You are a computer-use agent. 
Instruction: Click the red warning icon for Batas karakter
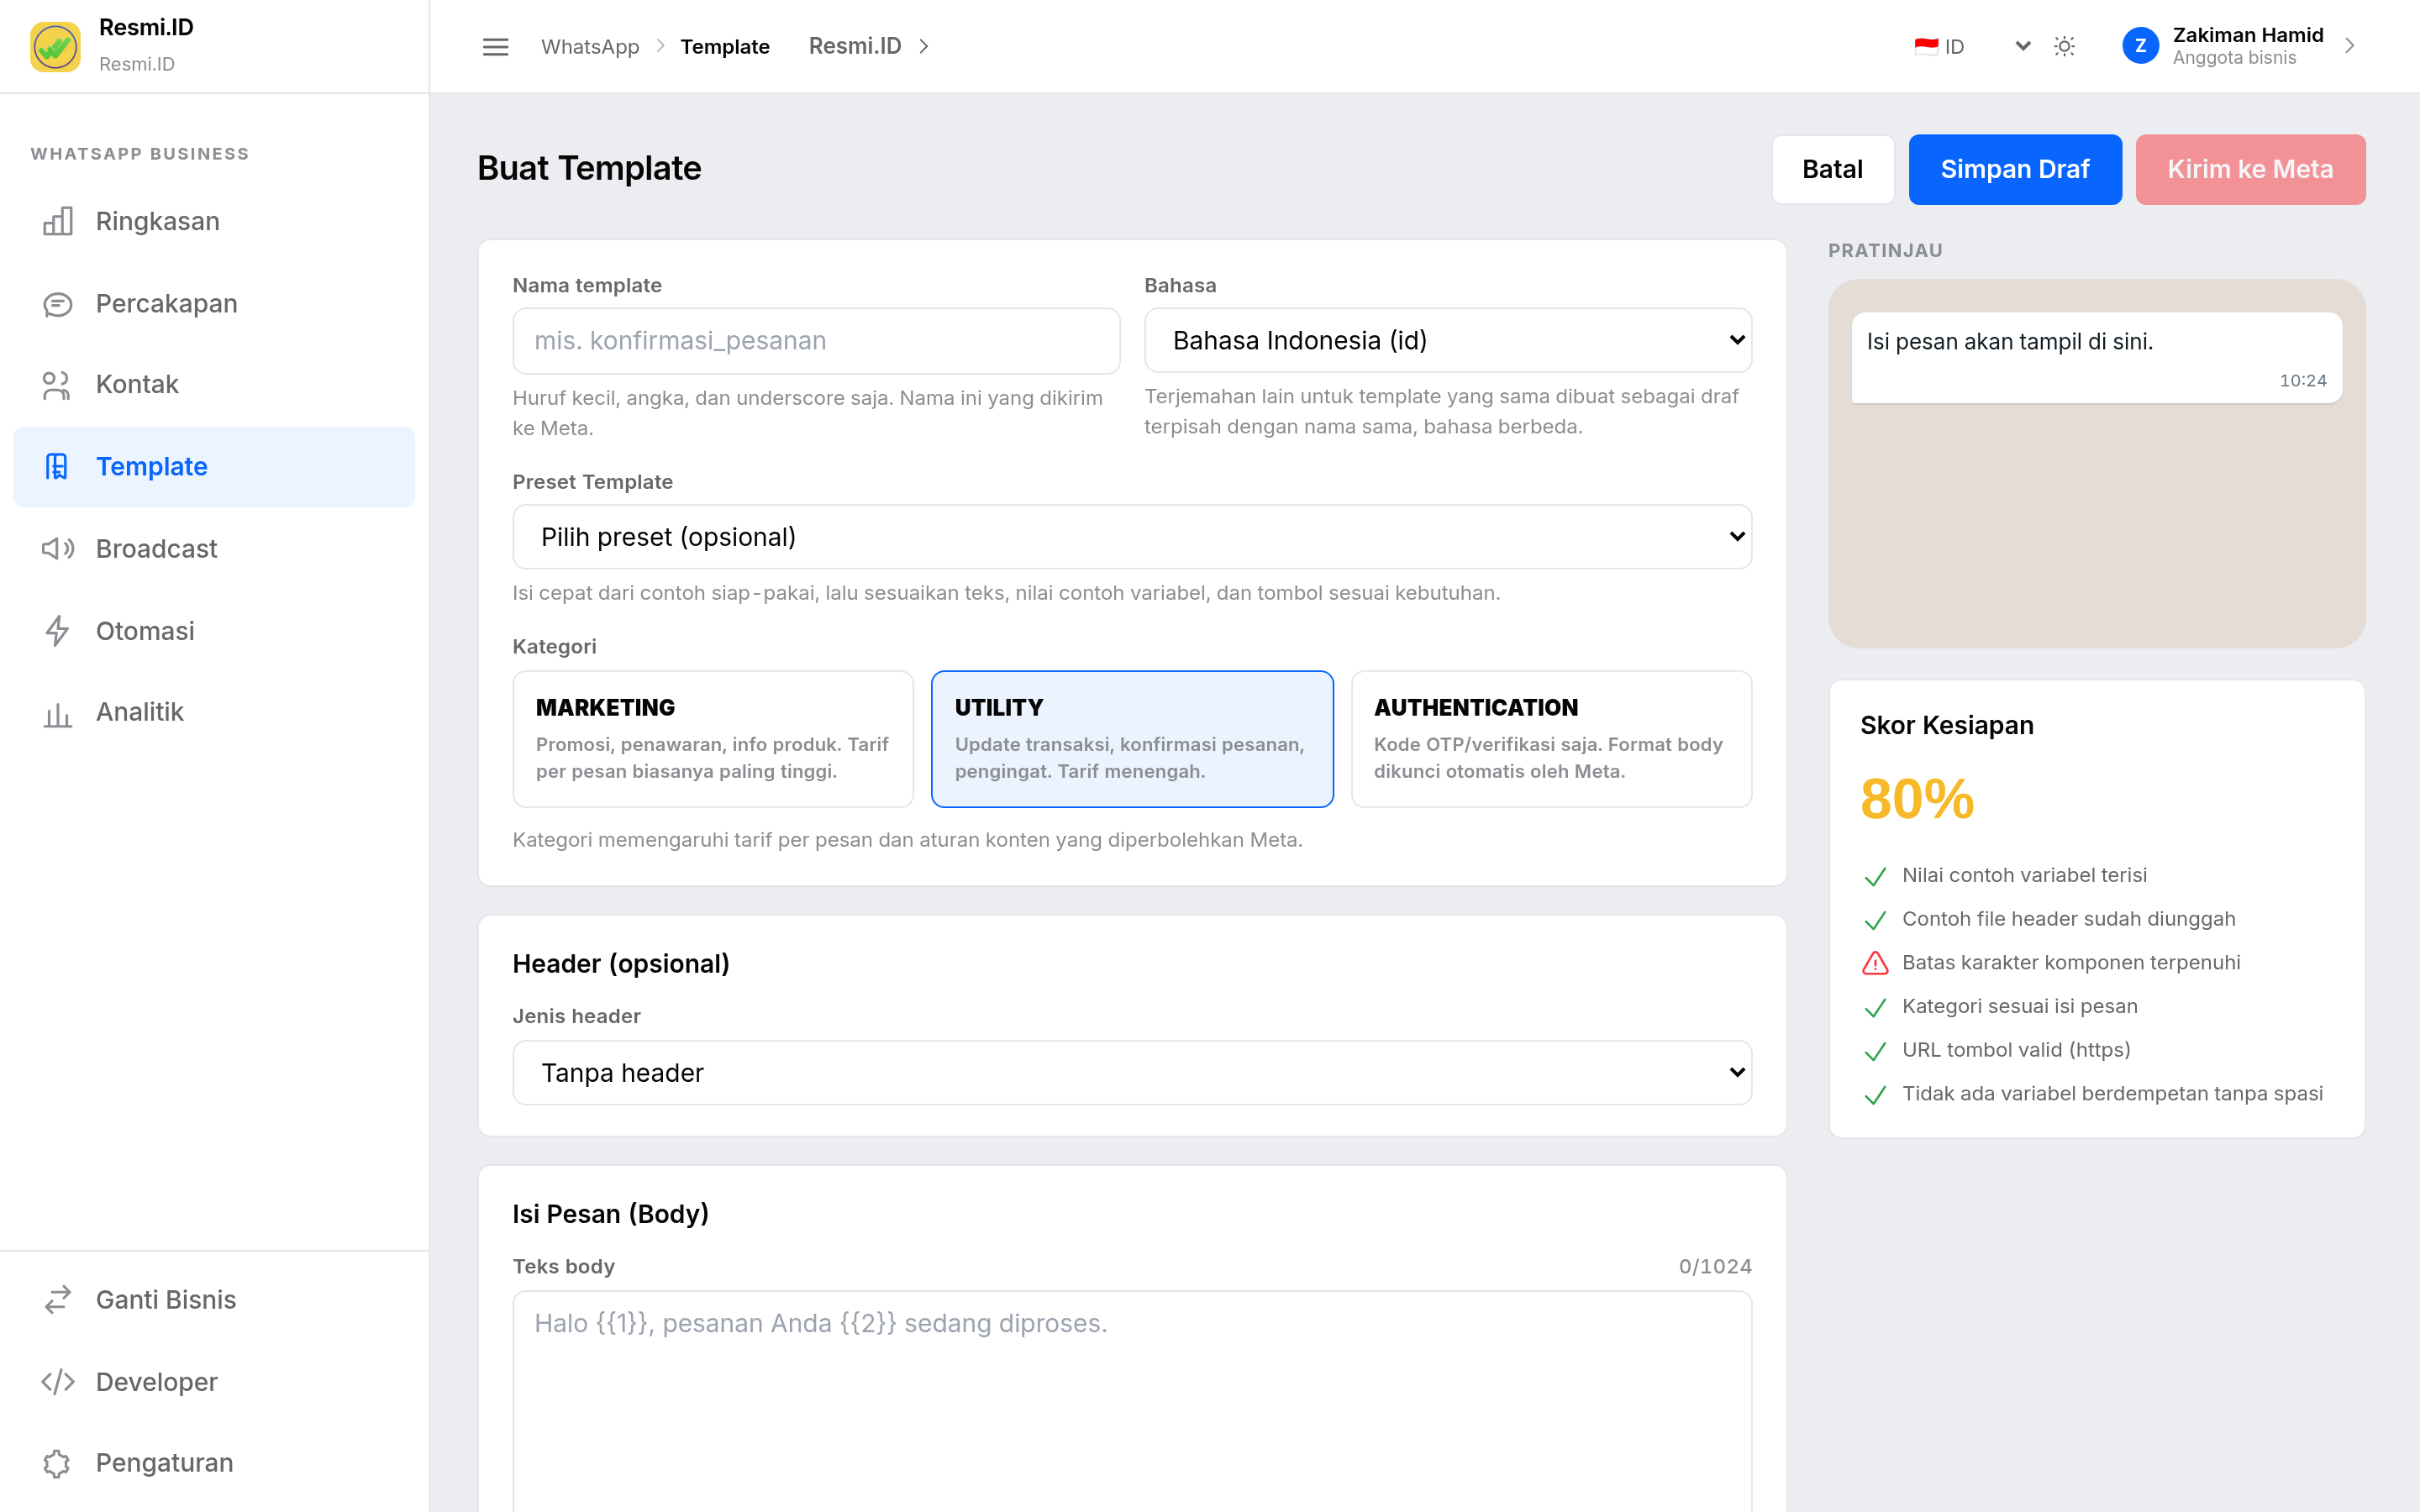[x=1875, y=963]
